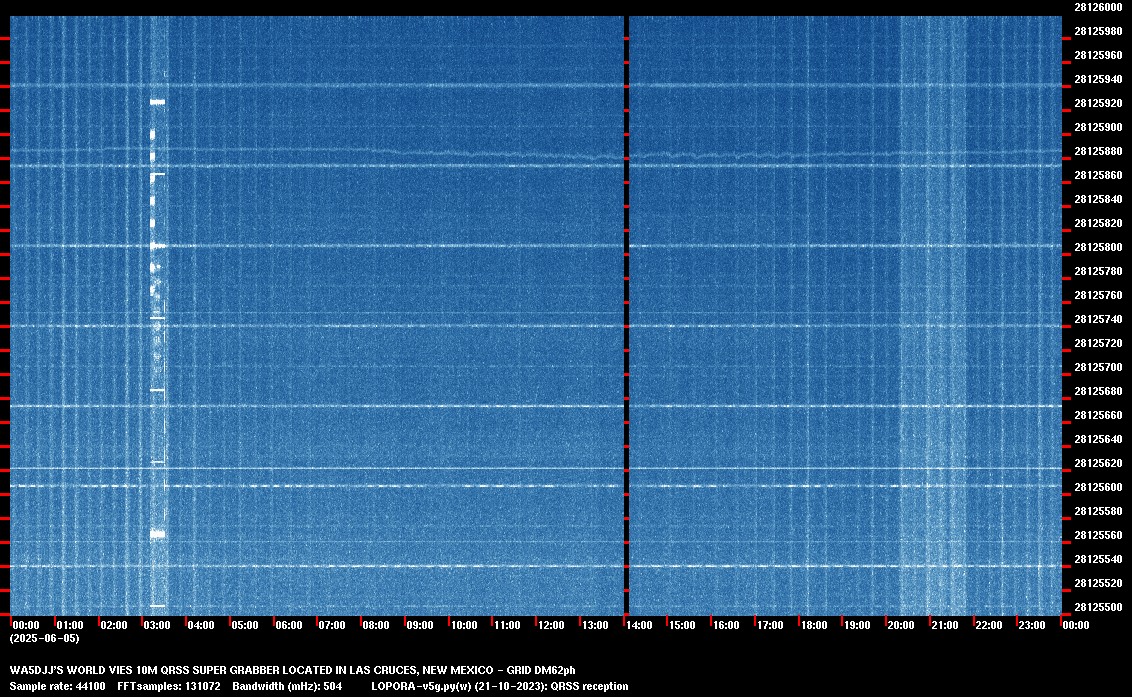Click the 21:00 time axis label
1132x697 pixels.
pyautogui.click(x=944, y=625)
